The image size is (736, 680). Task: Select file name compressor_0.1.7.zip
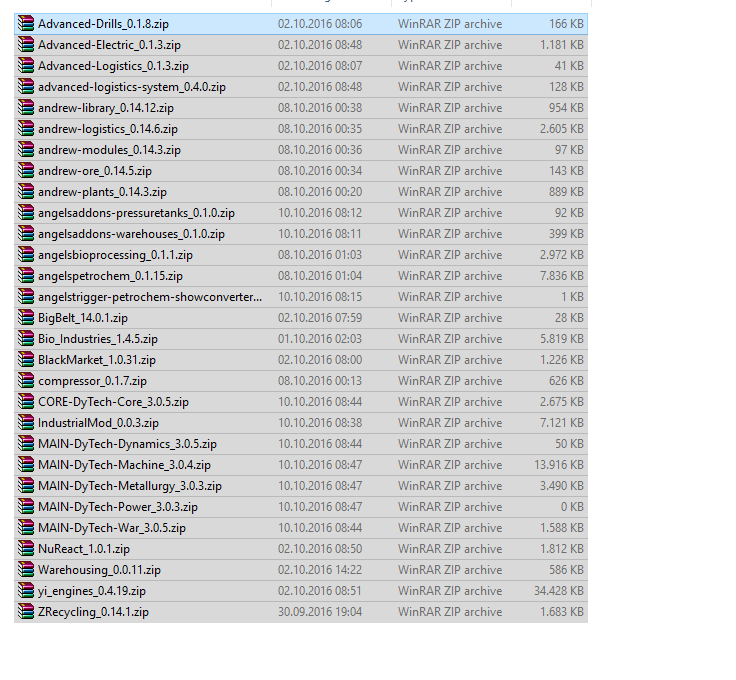click(92, 381)
